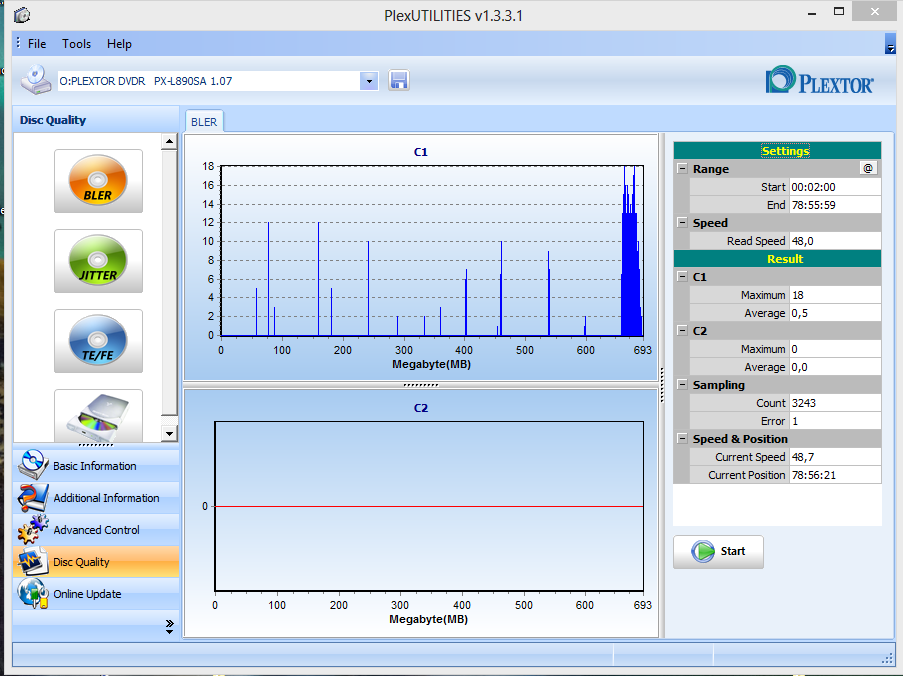903x676 pixels.
Task: Save results with the floppy disk icon
Action: [399, 81]
